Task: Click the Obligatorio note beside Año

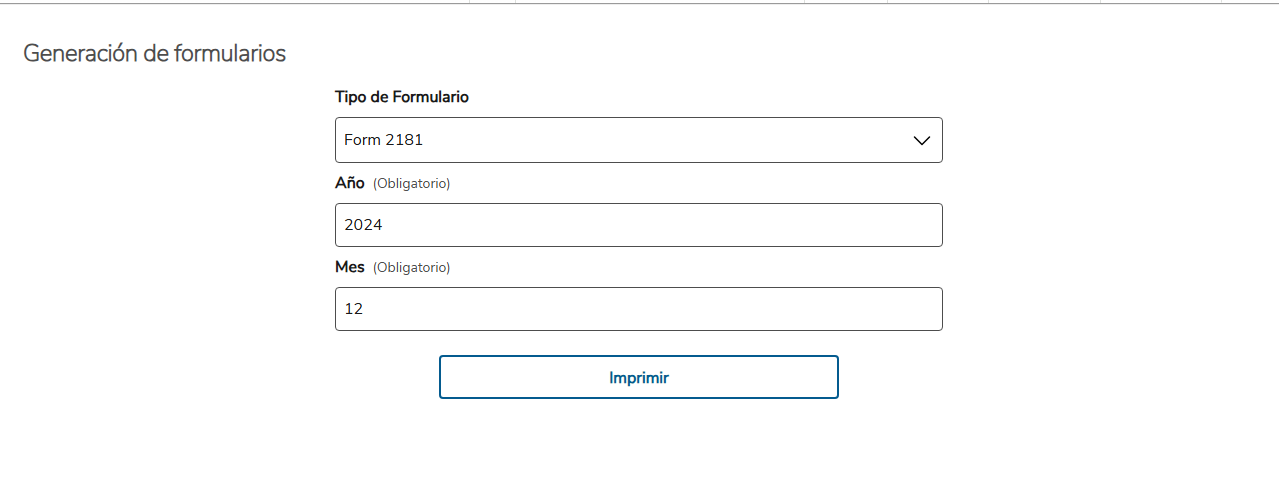Action: tap(411, 184)
